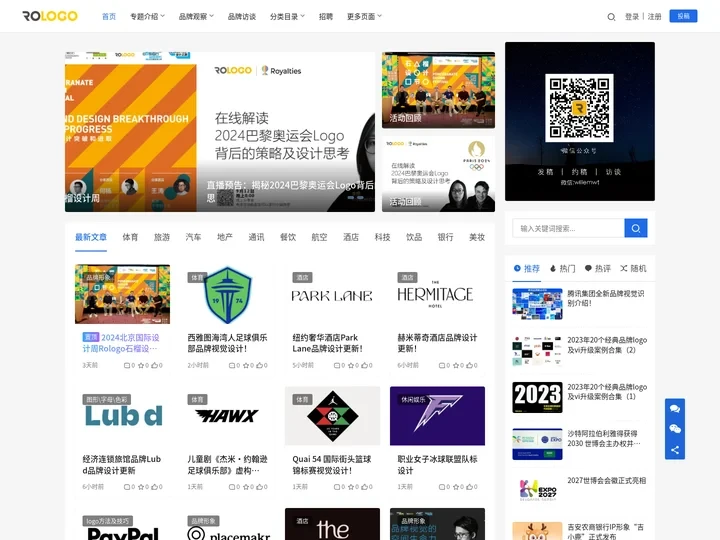Open the top 活动回顾 panel discussion thumbnail
Viewport: 720px width, 540px height.
click(439, 90)
